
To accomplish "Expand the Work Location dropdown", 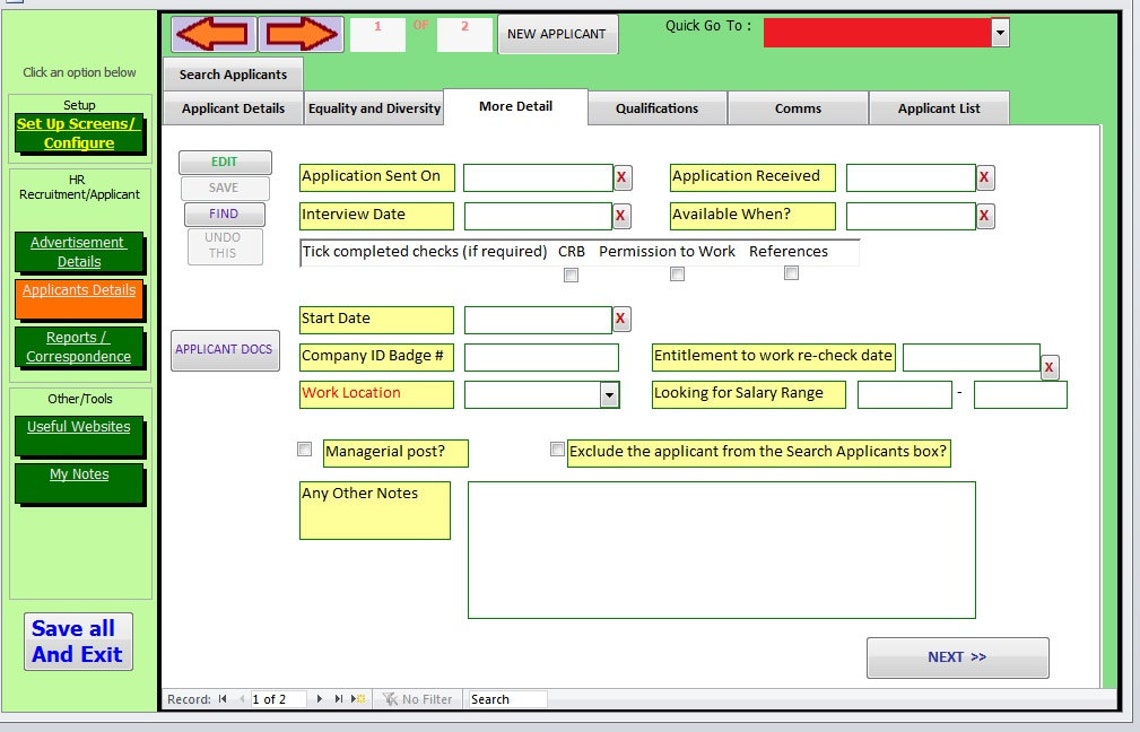I will [x=607, y=395].
